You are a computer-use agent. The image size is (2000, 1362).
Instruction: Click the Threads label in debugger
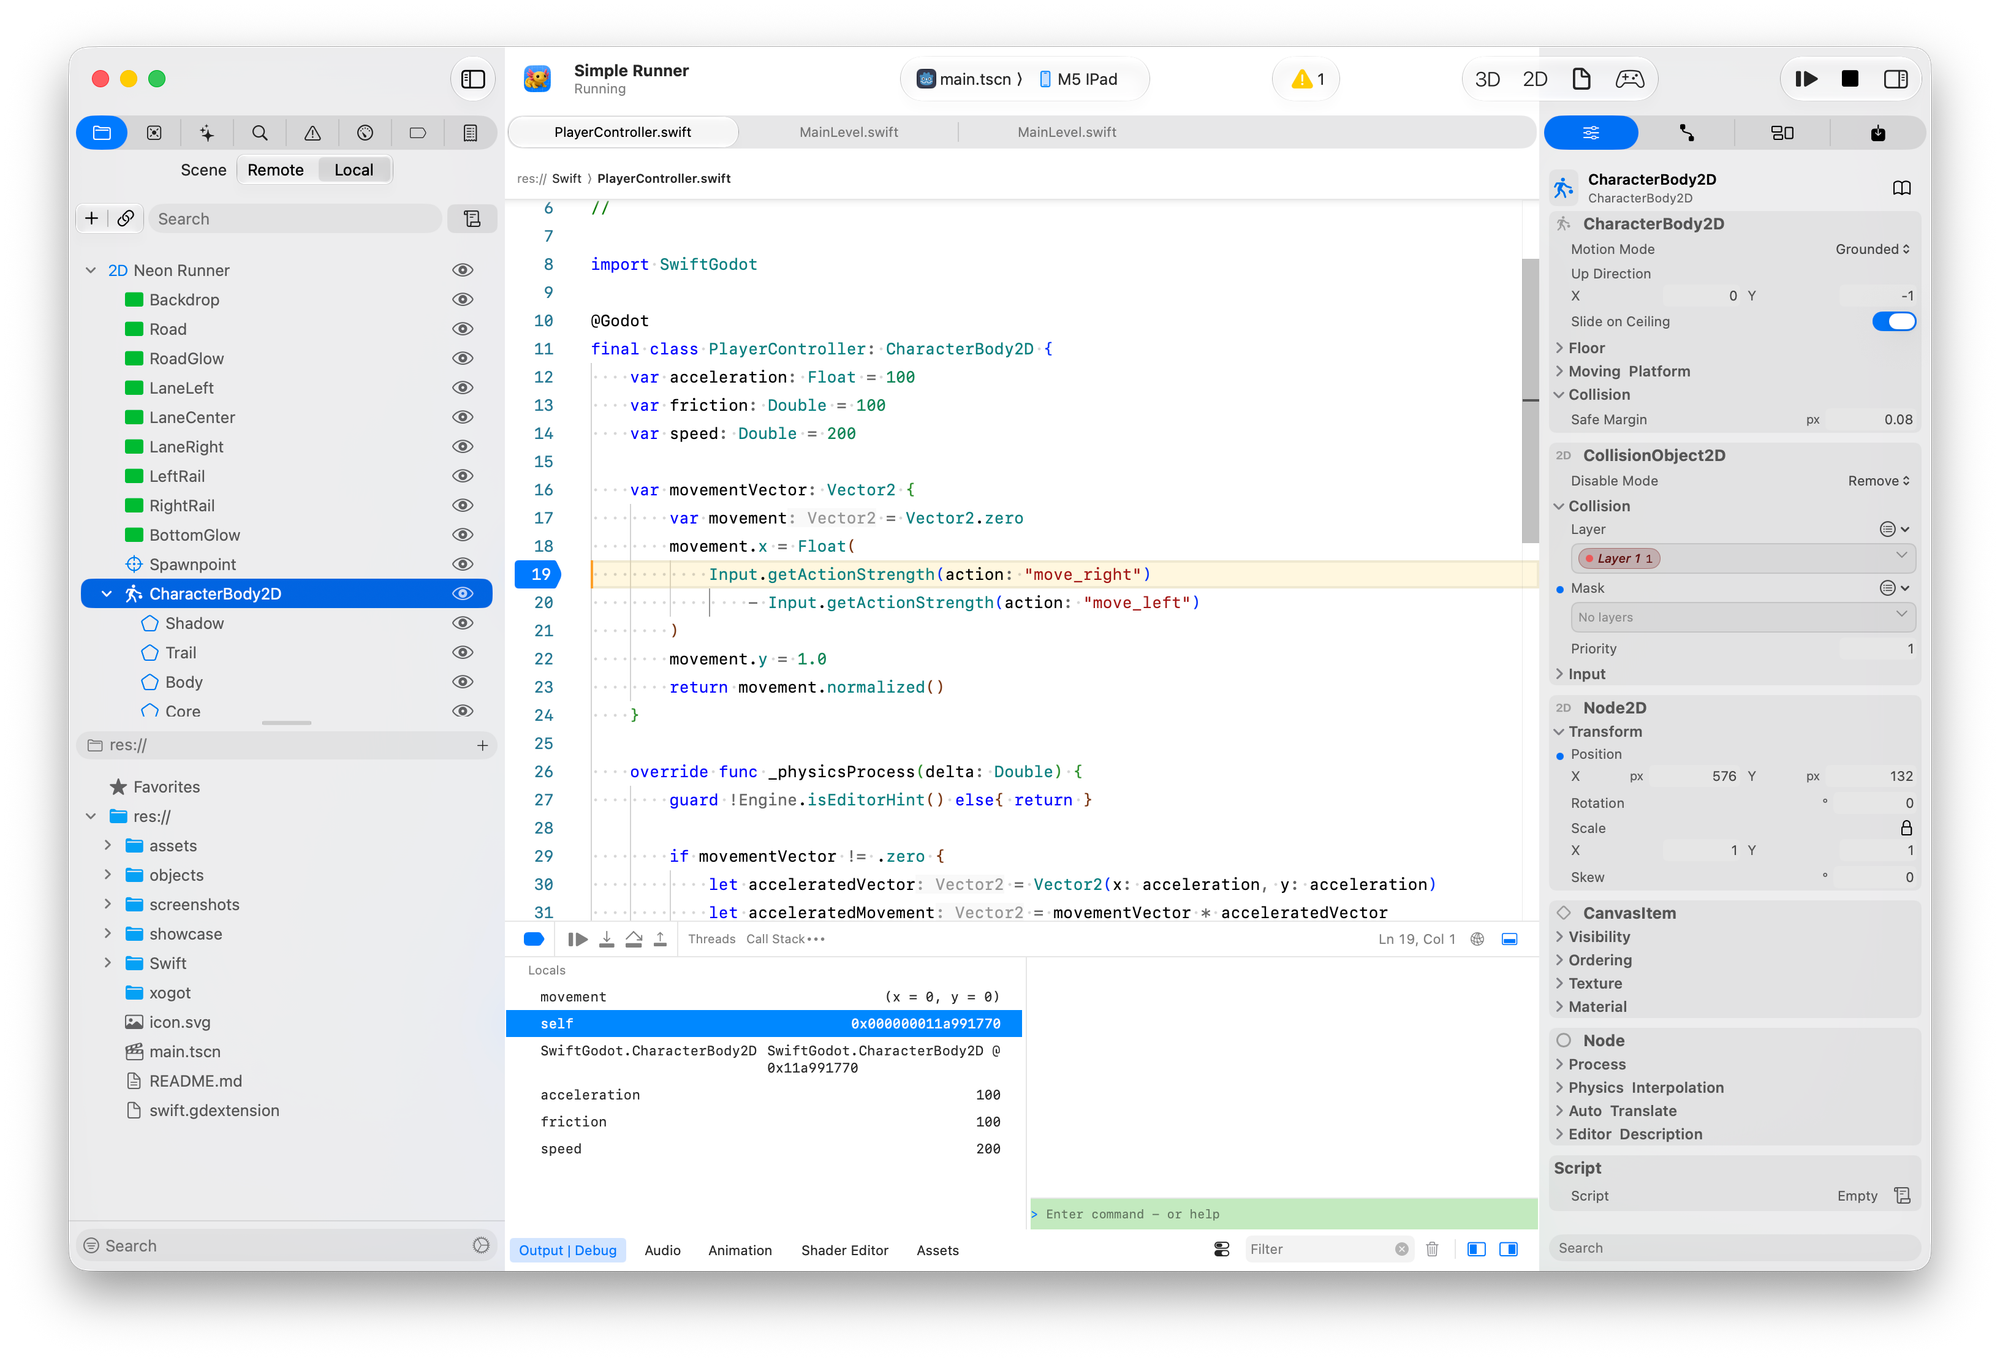(711, 939)
